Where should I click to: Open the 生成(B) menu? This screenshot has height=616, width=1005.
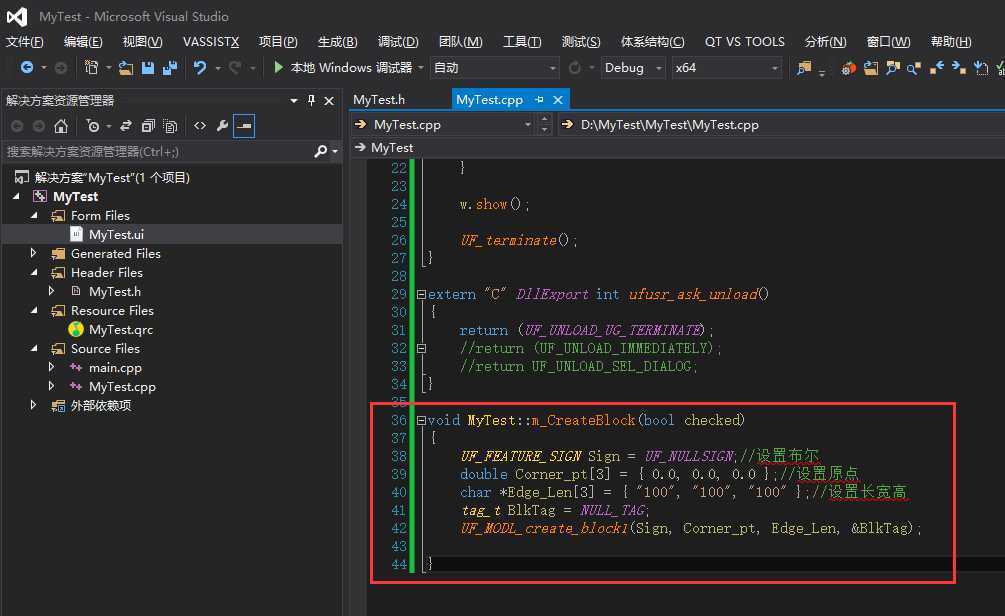coord(338,42)
